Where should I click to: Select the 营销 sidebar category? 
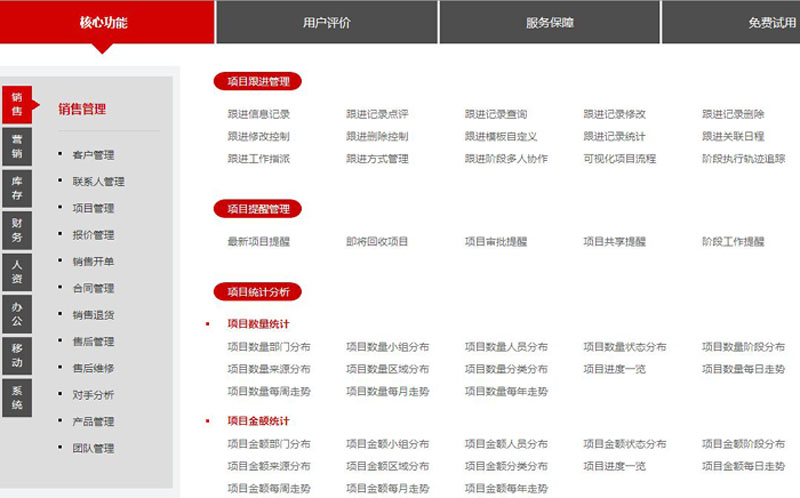click(17, 146)
